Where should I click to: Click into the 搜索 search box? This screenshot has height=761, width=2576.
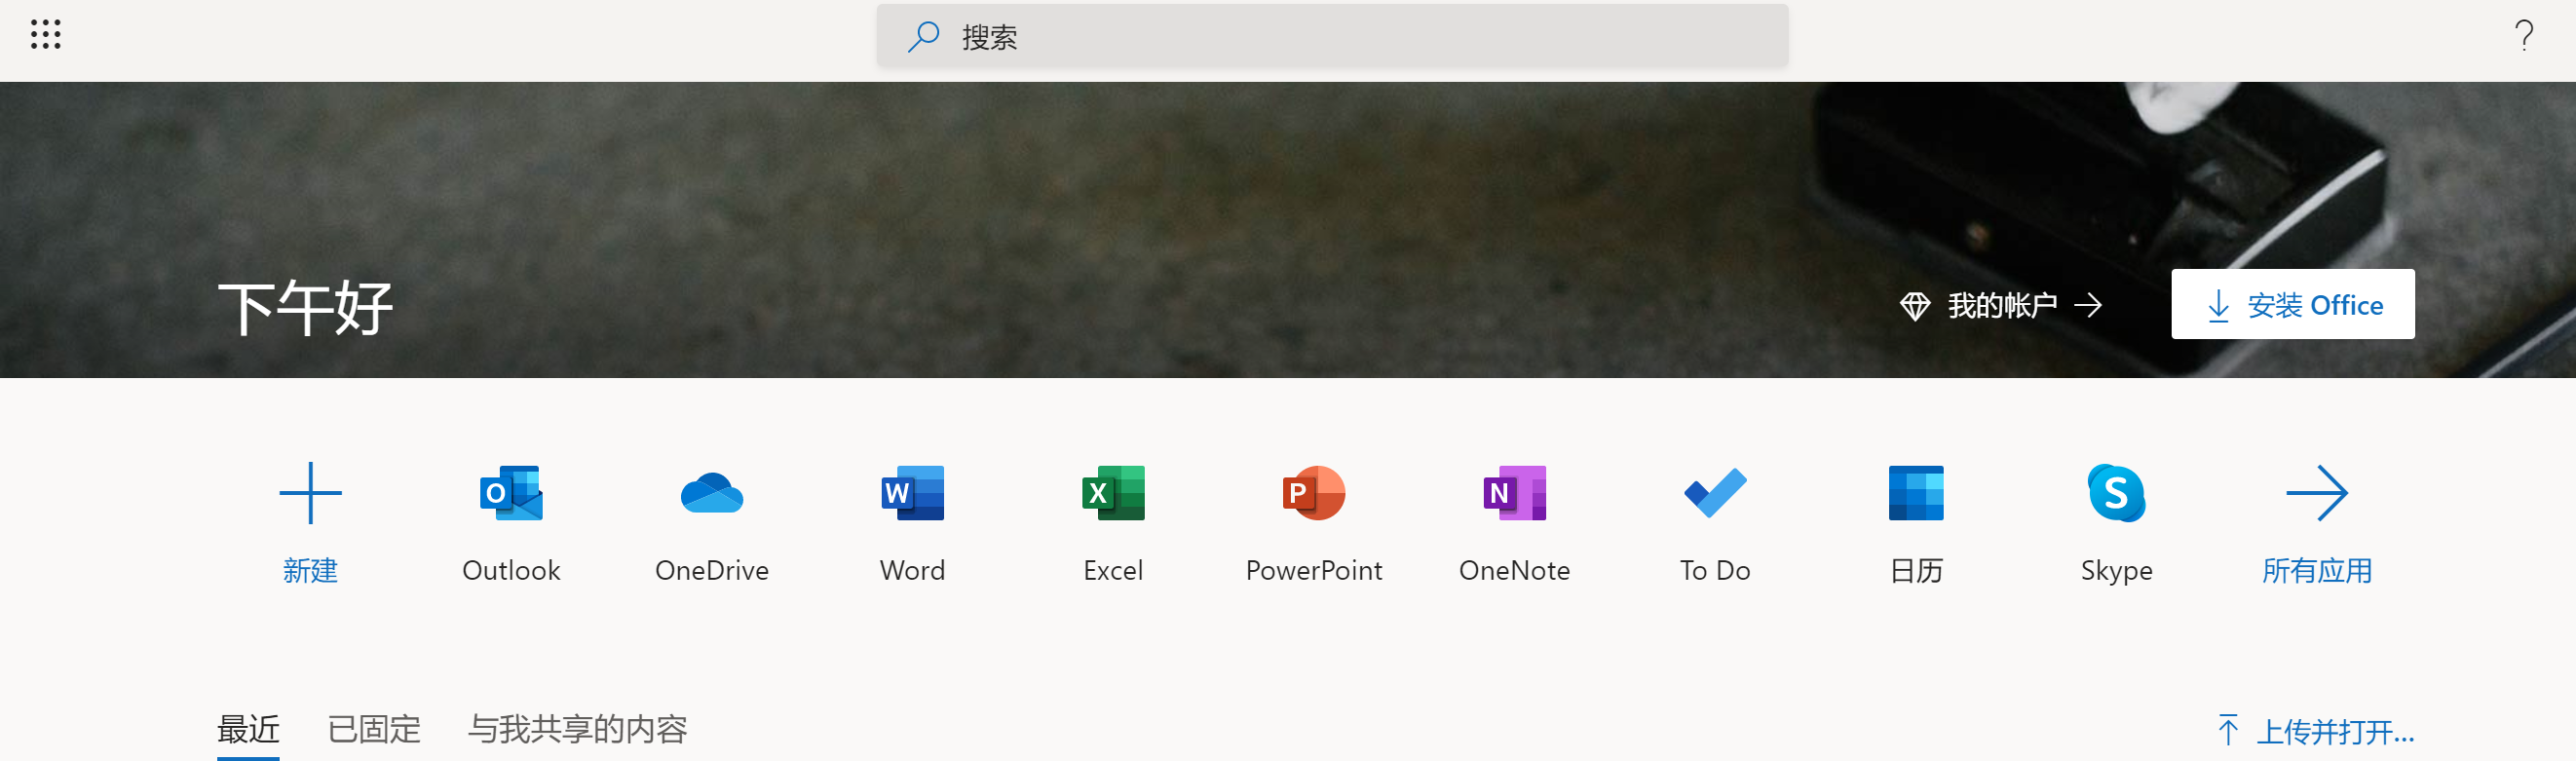tap(1332, 37)
